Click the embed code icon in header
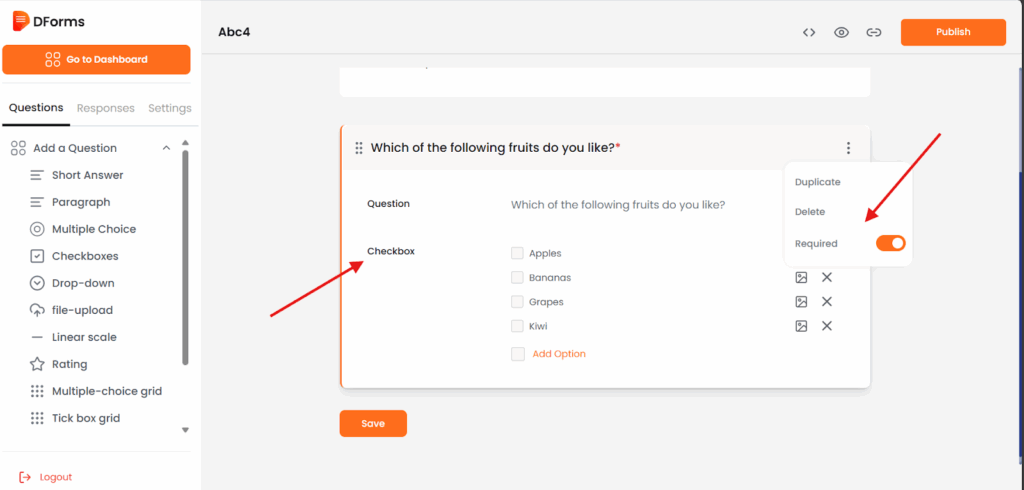Screen dimensions: 1024x490 (x=809, y=32)
